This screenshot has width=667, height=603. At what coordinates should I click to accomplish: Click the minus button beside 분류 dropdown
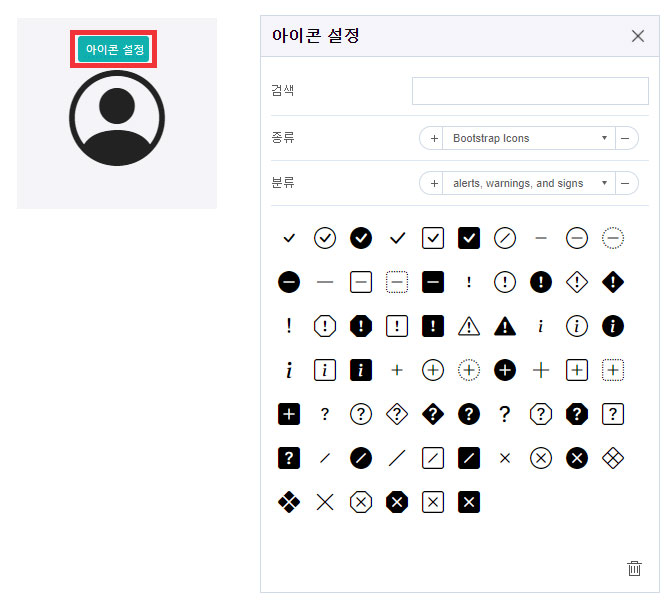[625, 183]
